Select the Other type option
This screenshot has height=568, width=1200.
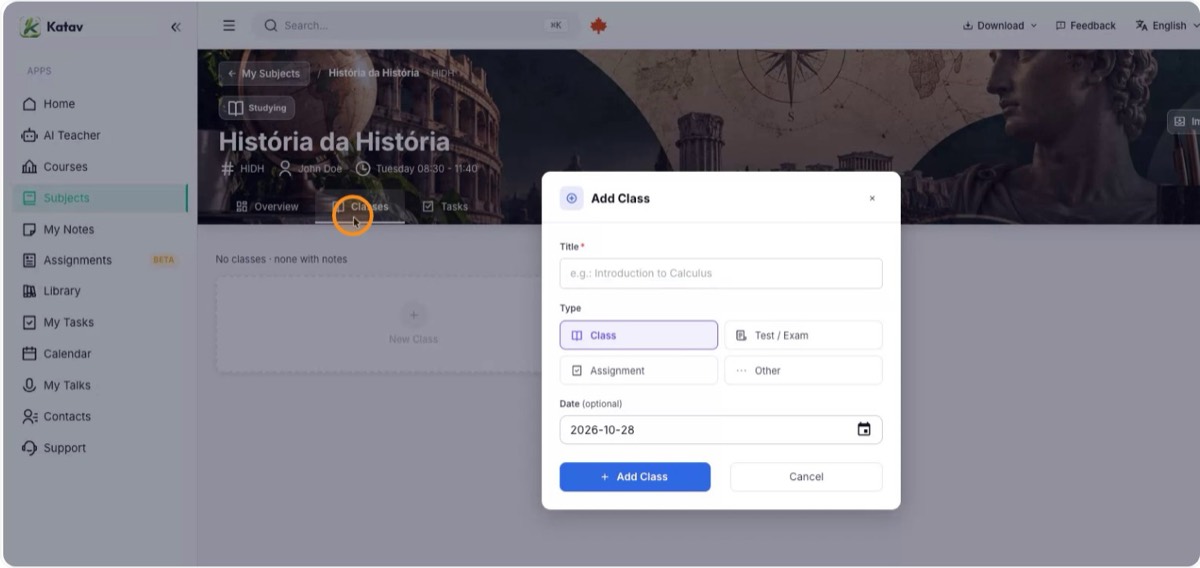pyautogui.click(x=803, y=370)
